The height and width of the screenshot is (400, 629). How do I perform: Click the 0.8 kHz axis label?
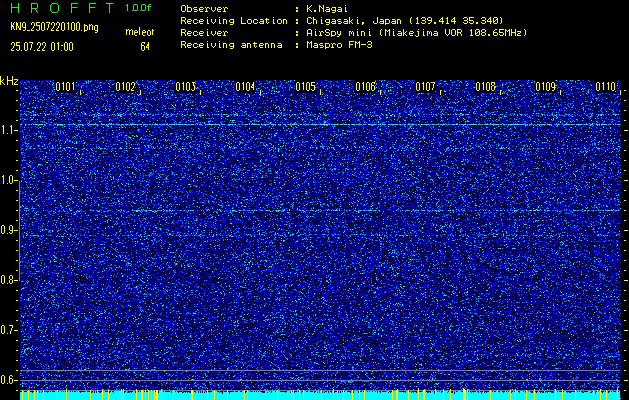click(7, 280)
